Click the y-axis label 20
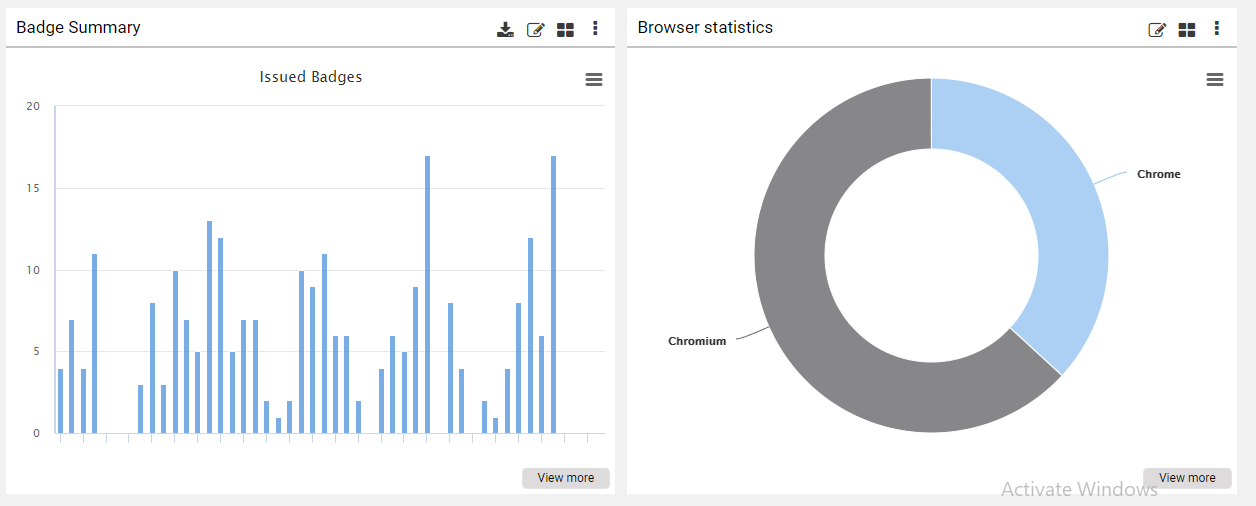1256x506 pixels. 33,106
